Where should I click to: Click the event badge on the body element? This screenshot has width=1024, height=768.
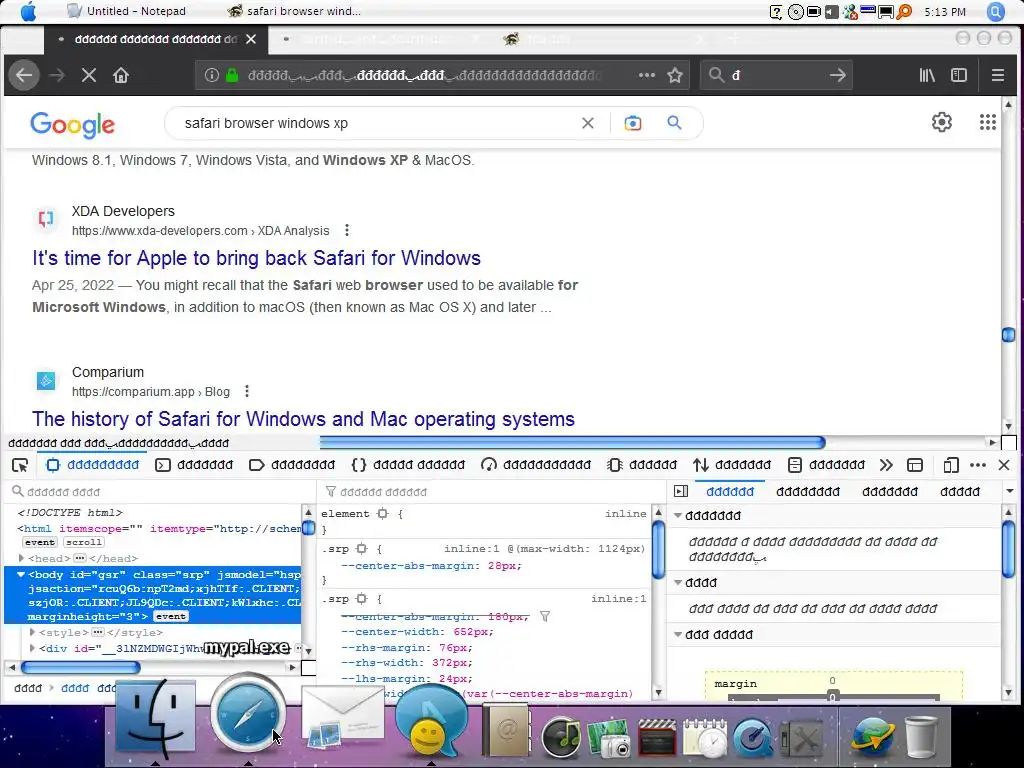click(171, 616)
